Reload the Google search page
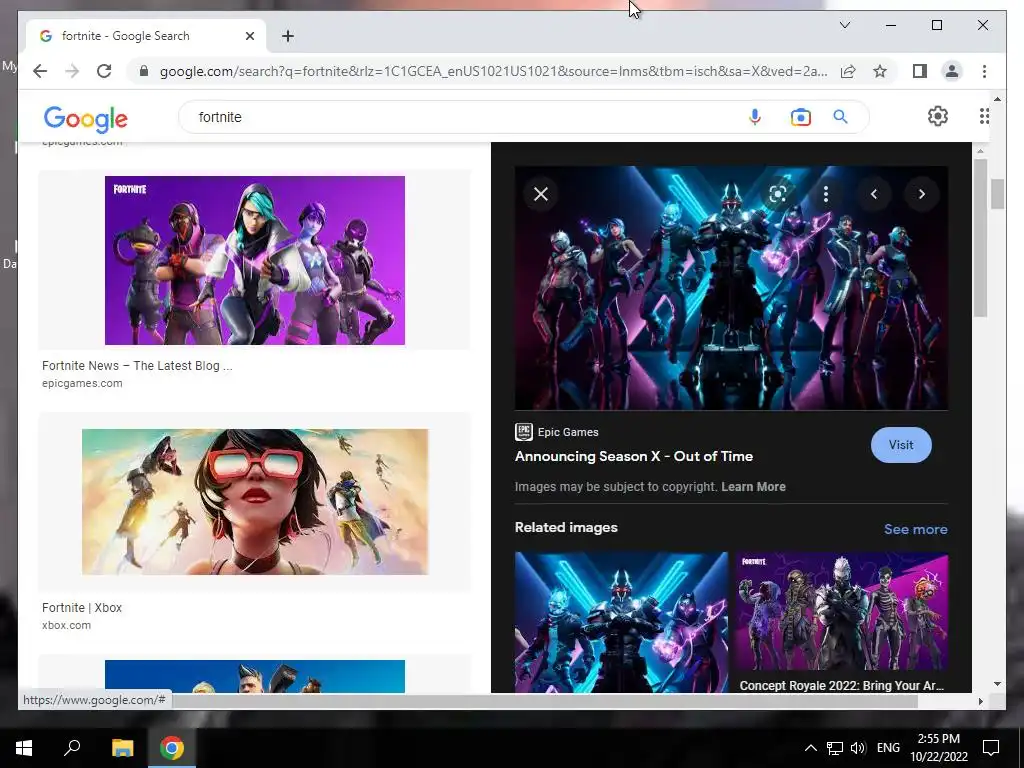This screenshot has height=768, width=1024. [x=104, y=71]
